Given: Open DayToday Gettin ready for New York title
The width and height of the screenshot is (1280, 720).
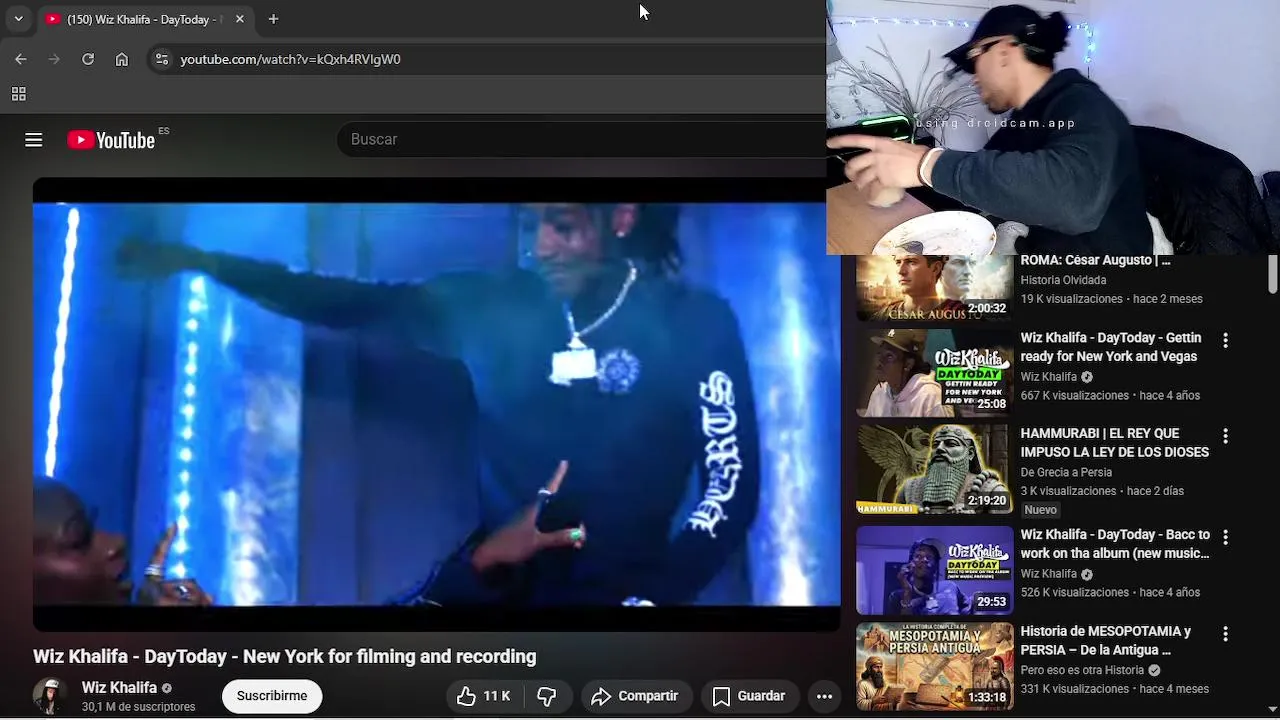Looking at the screenshot, I should [1111, 347].
